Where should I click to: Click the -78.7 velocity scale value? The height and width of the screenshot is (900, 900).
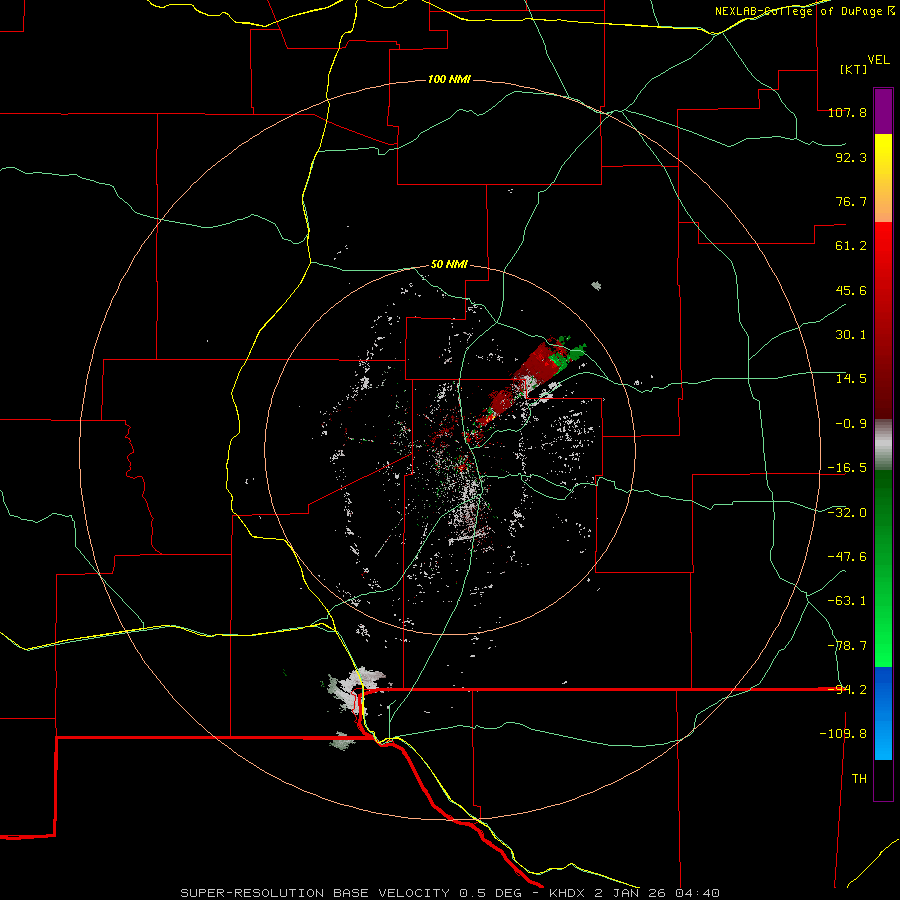[x=847, y=646]
